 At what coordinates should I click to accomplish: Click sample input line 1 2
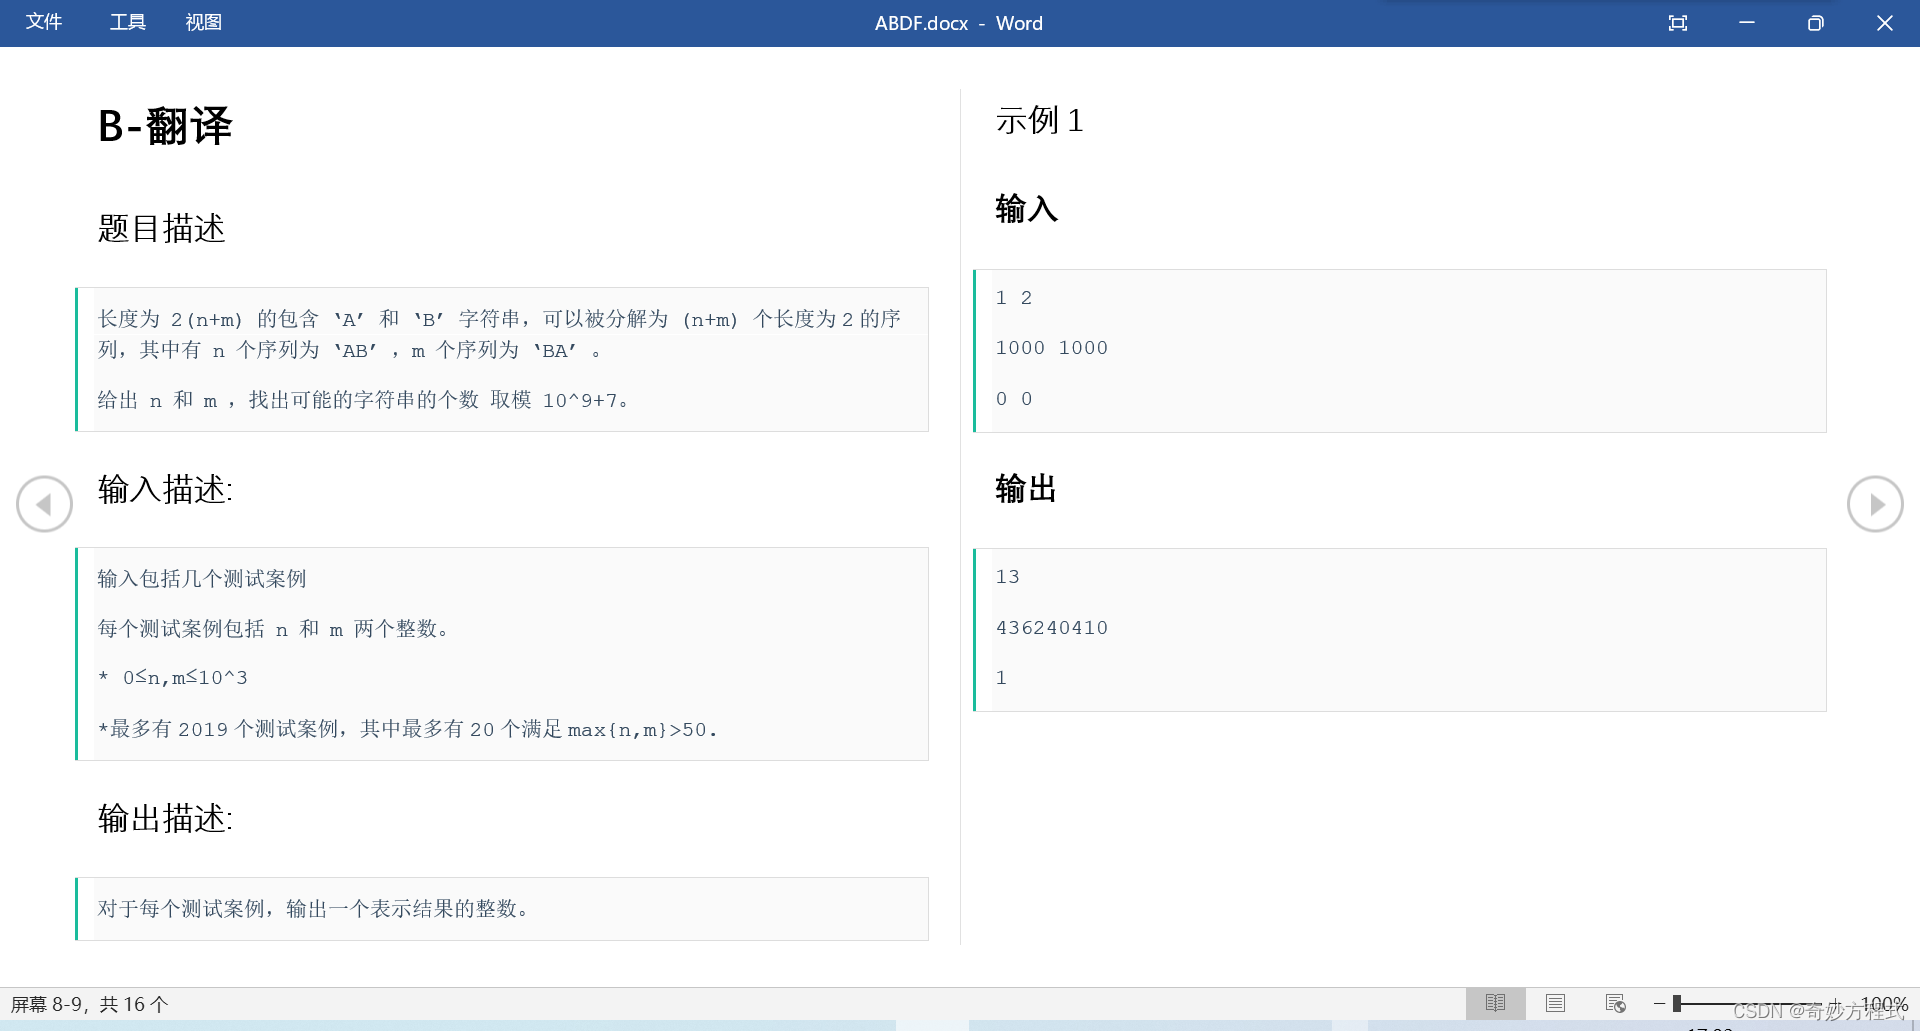(x=1014, y=298)
